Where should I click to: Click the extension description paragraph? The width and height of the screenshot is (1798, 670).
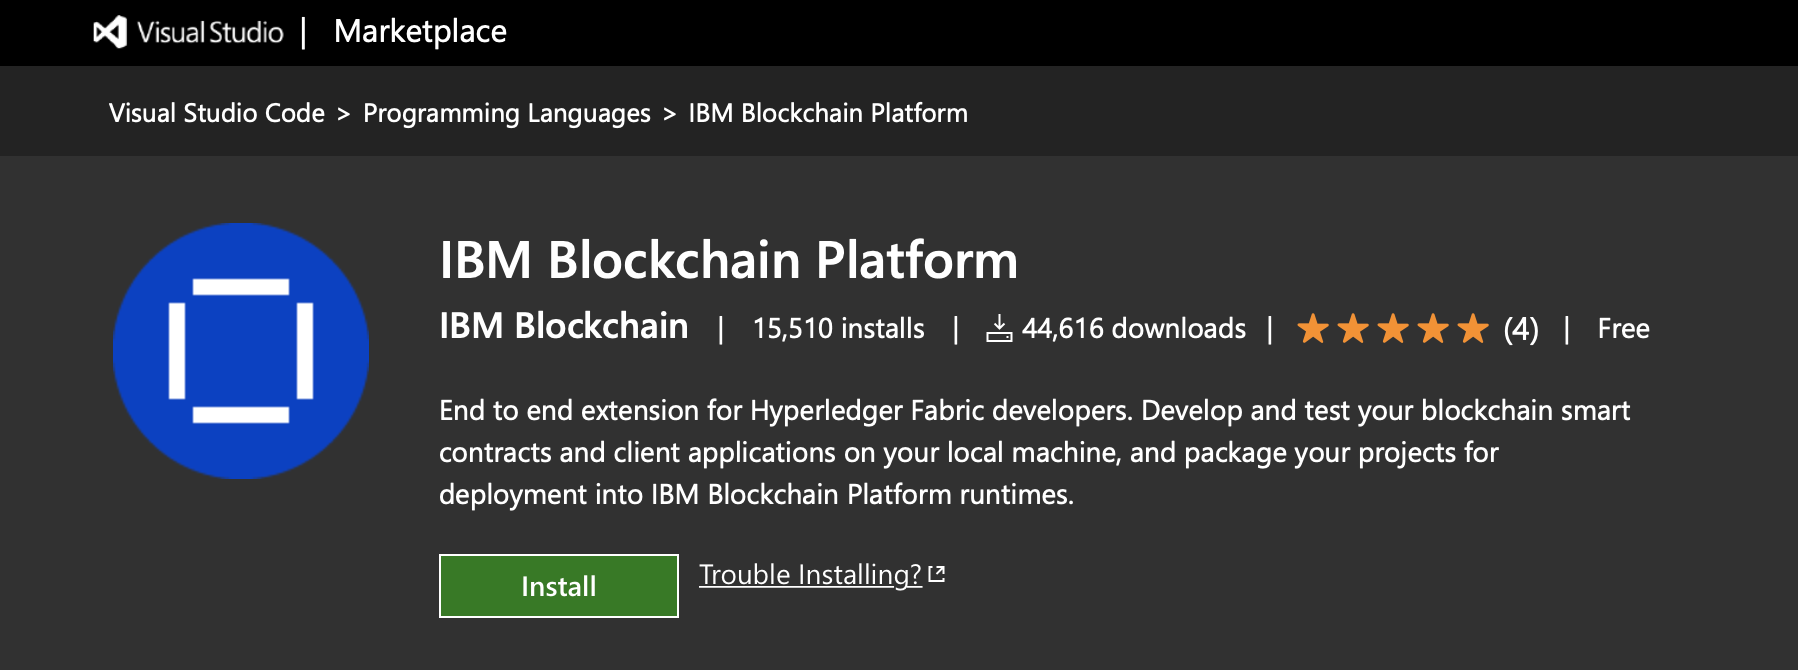(1034, 452)
